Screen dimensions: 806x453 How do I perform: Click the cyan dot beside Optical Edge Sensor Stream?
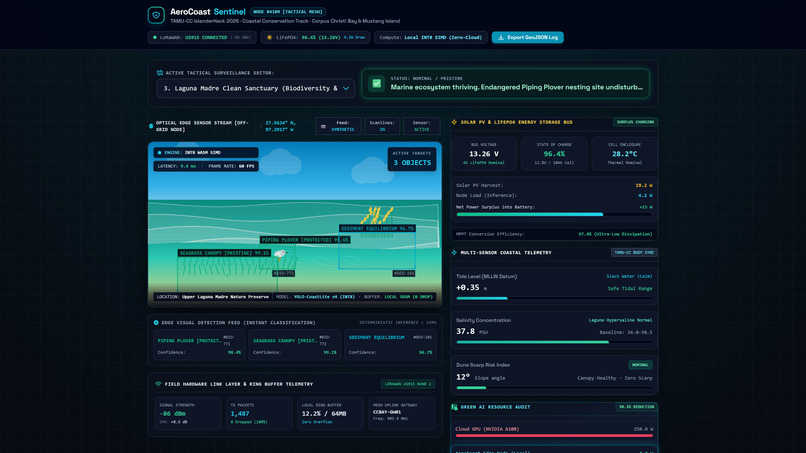click(x=151, y=126)
